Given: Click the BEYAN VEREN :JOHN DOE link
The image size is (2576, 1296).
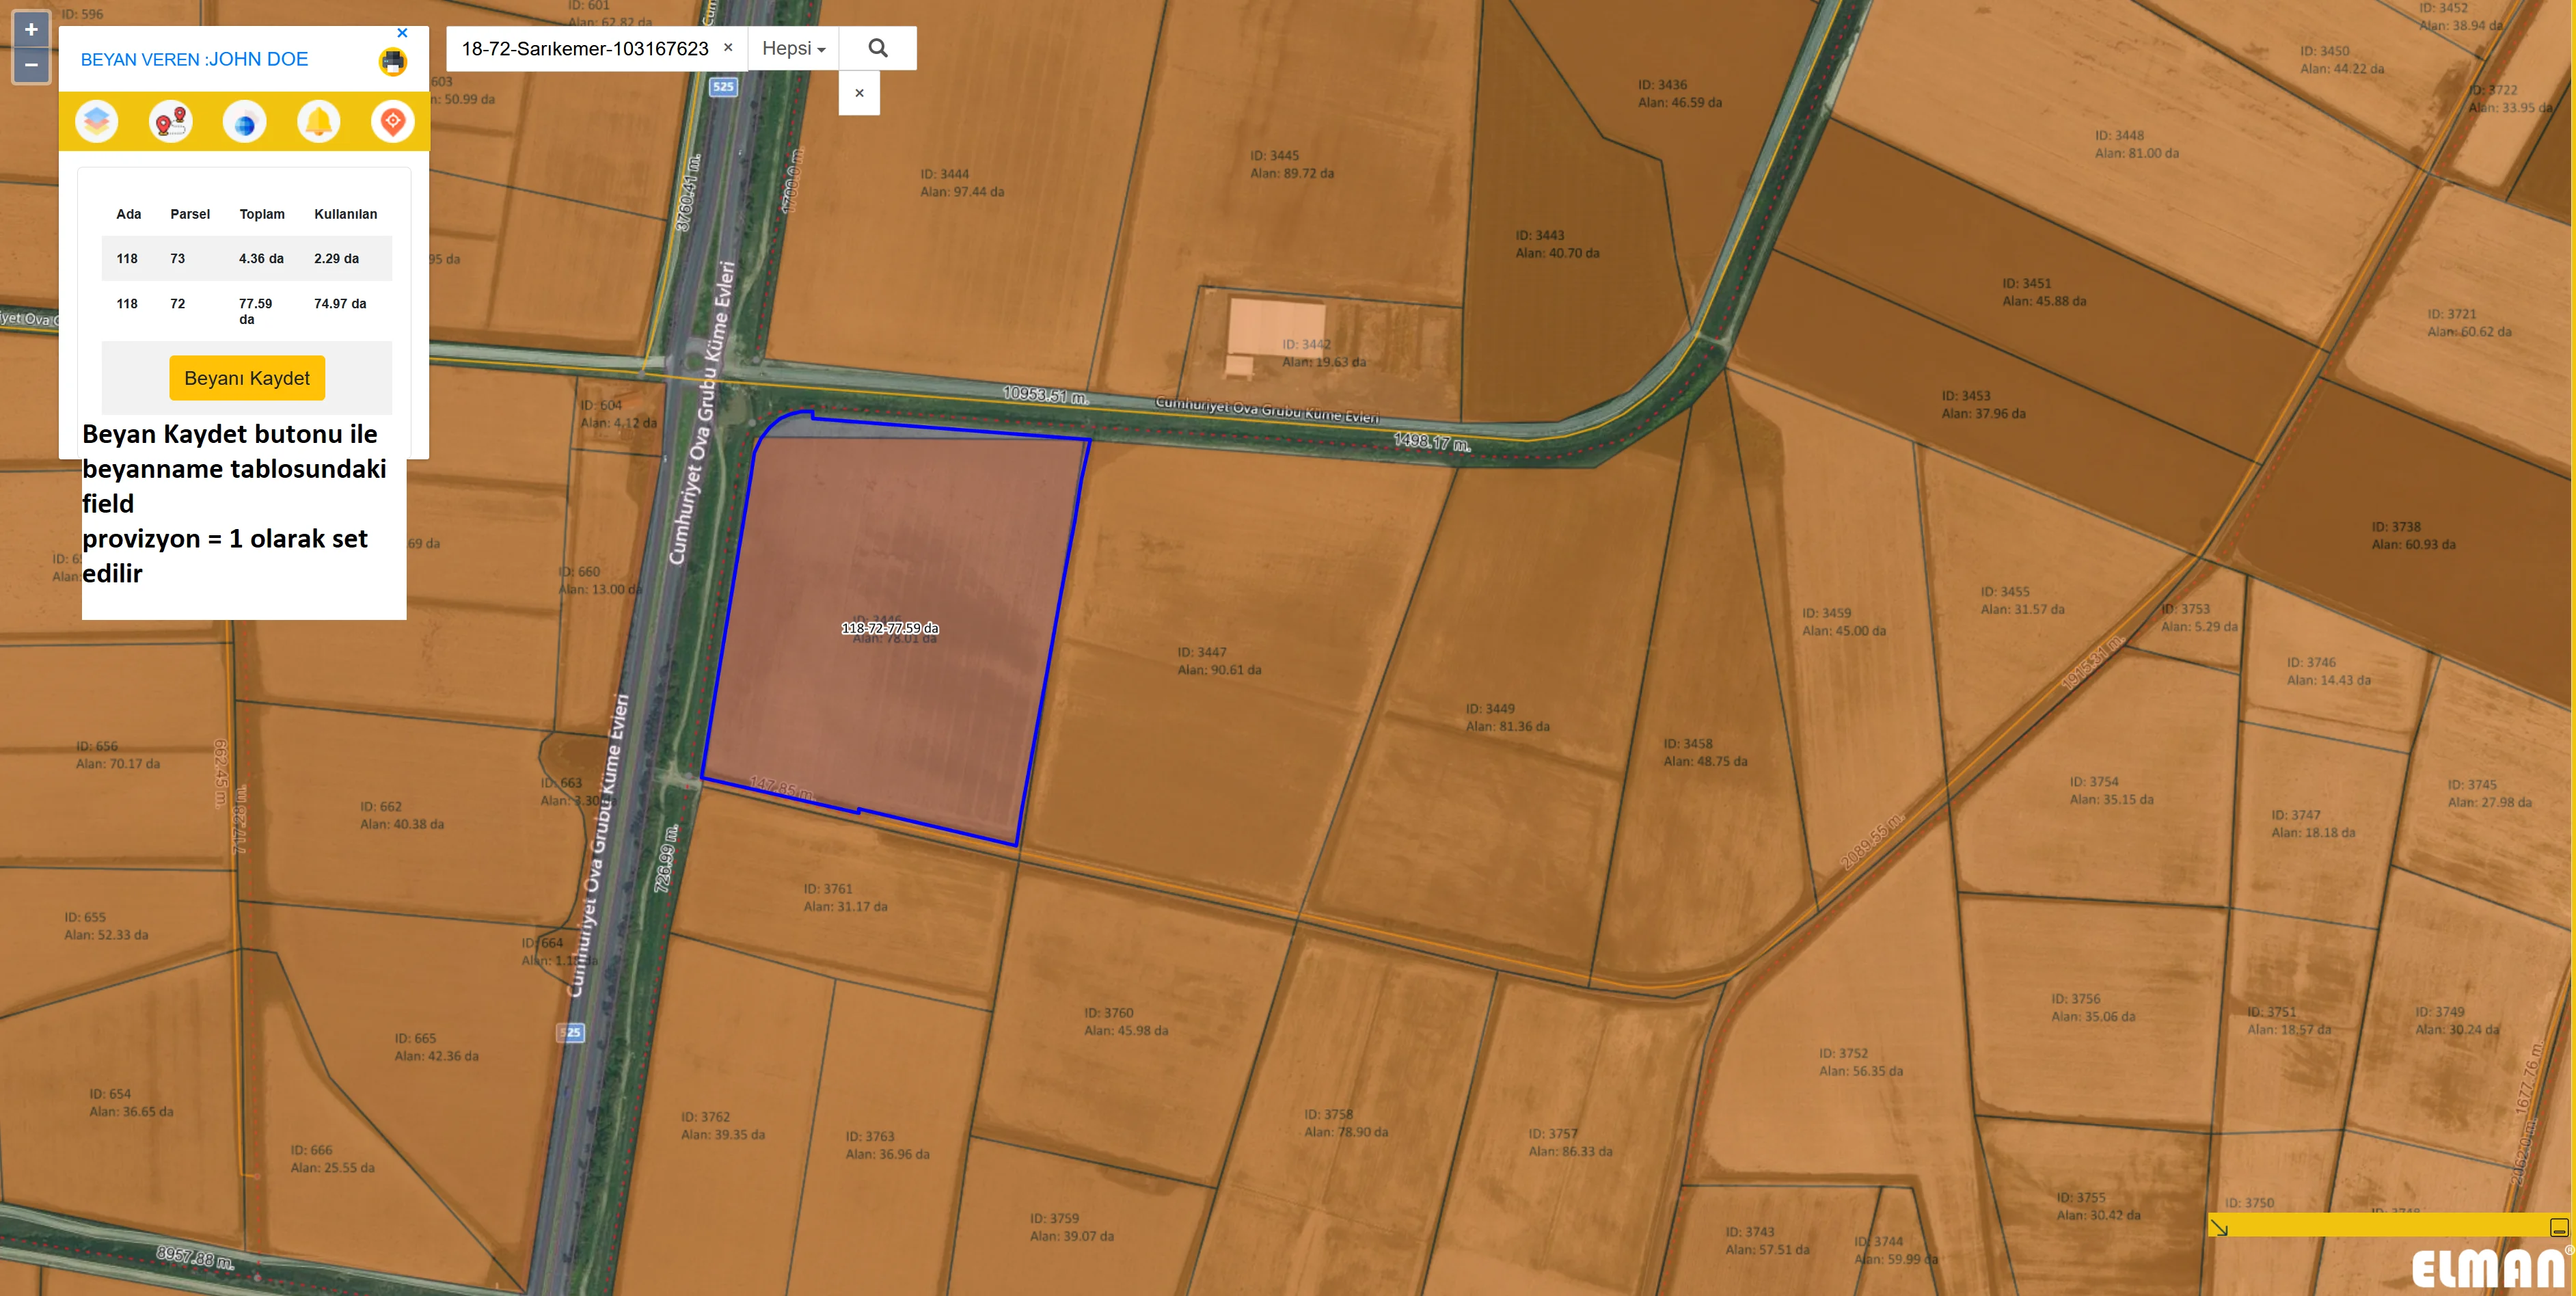Looking at the screenshot, I should [194, 59].
